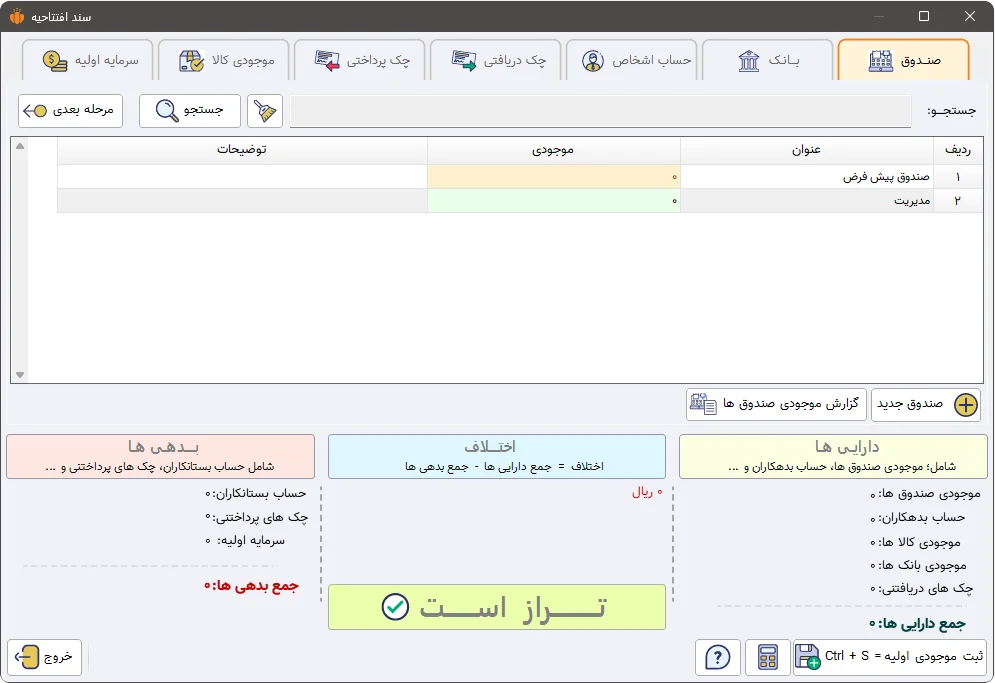The height and width of the screenshot is (683, 995).
Task: Click the جستجو search button
Action: (190, 111)
